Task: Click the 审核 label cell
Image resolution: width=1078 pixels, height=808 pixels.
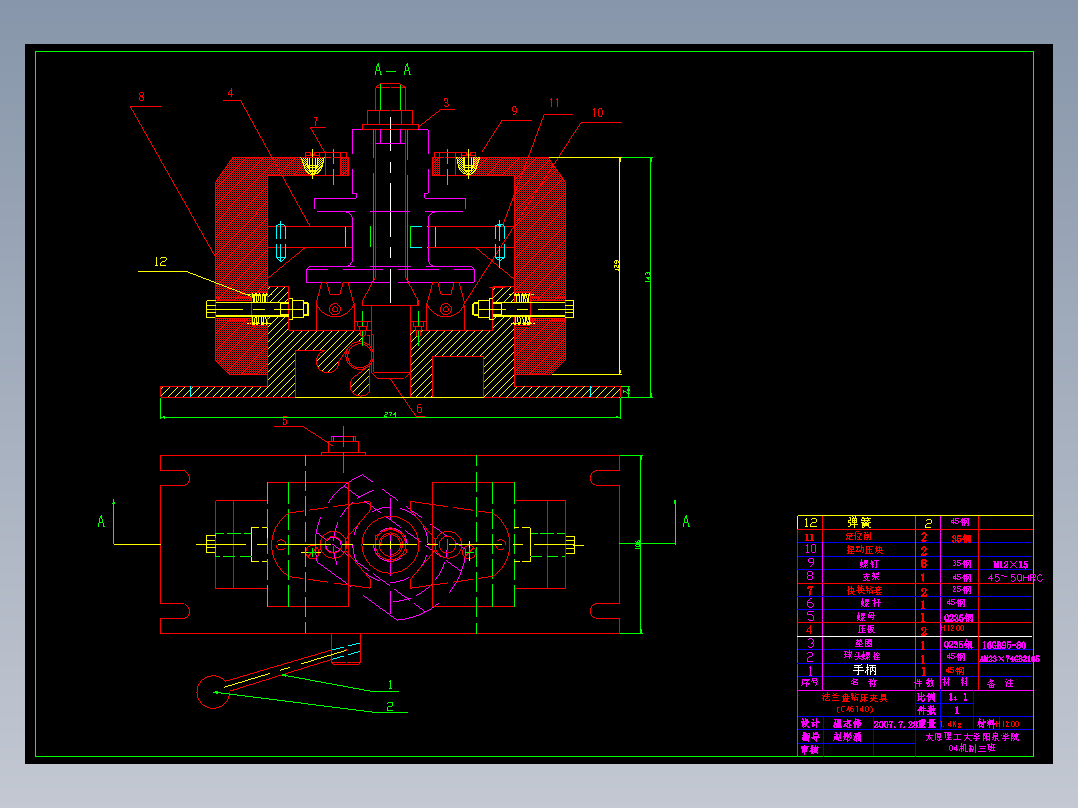Action: pyautogui.click(x=811, y=750)
